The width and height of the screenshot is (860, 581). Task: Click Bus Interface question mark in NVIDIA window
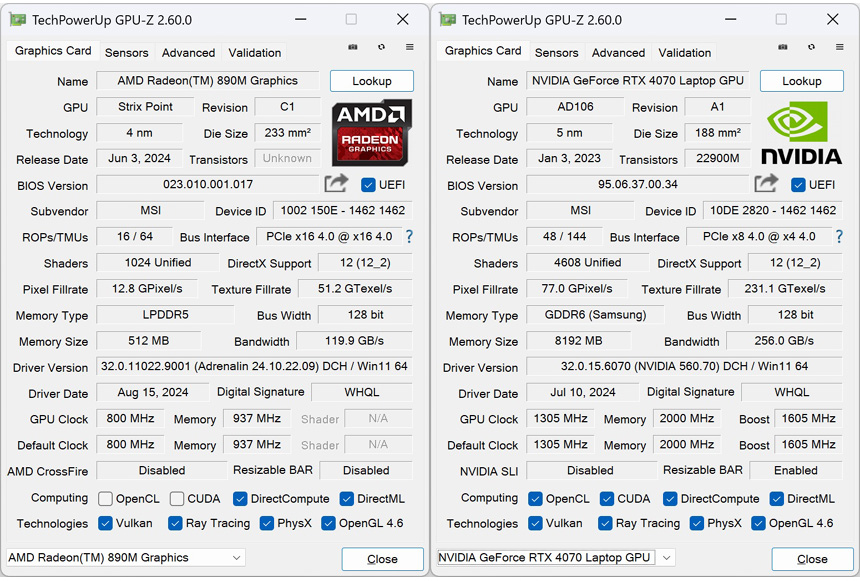point(839,236)
